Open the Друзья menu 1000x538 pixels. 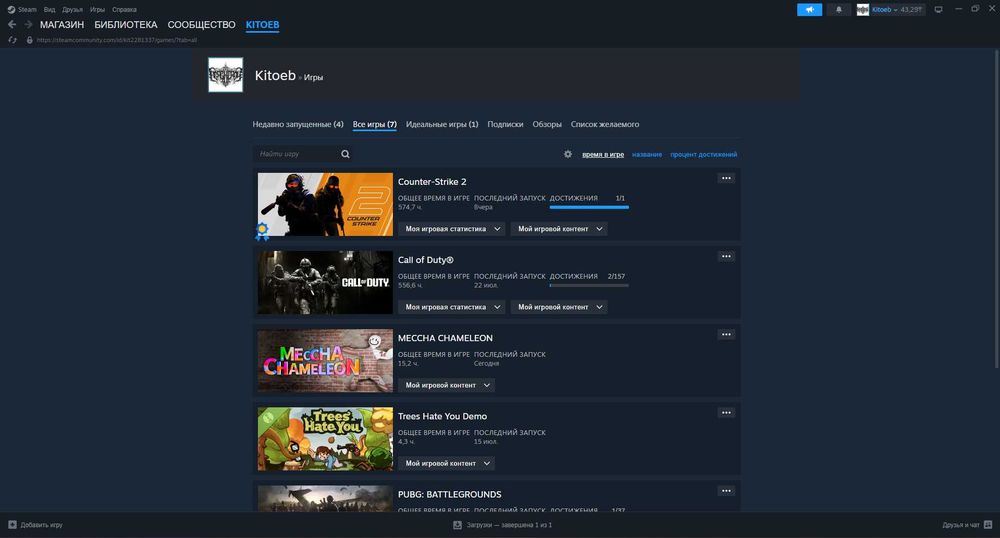(72, 10)
